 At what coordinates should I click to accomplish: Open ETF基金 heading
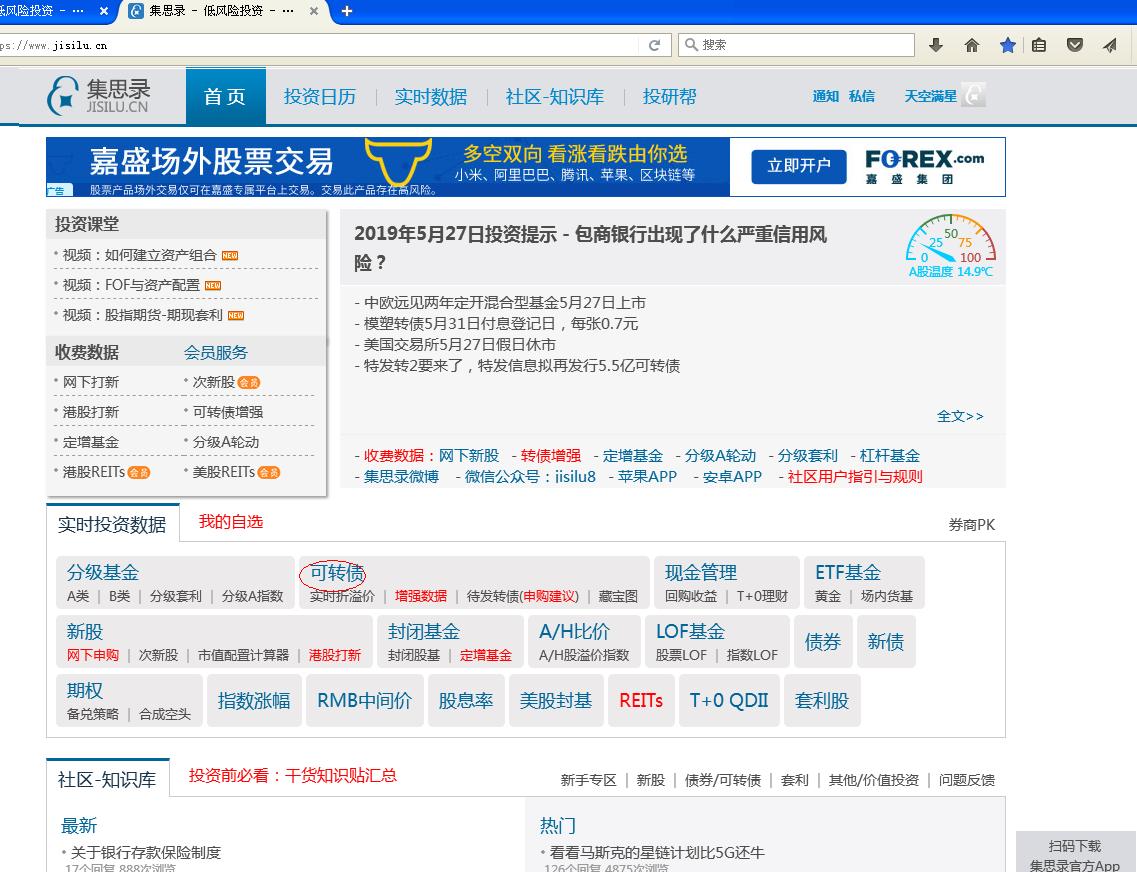(848, 573)
